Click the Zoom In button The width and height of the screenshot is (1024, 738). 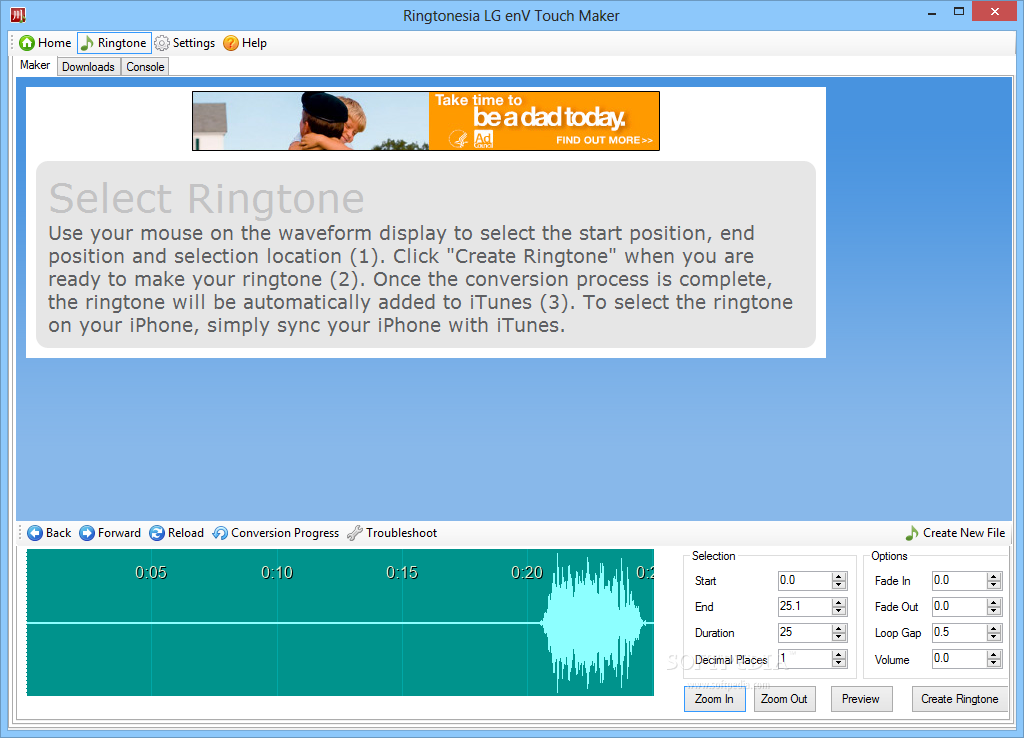[714, 699]
